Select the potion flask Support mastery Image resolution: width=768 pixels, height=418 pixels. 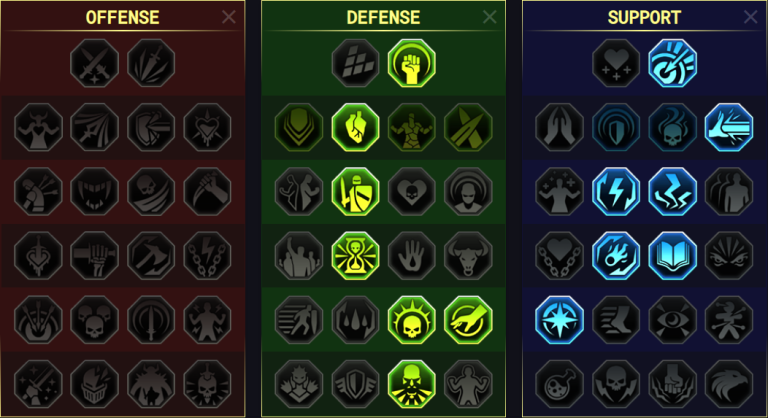(559, 384)
